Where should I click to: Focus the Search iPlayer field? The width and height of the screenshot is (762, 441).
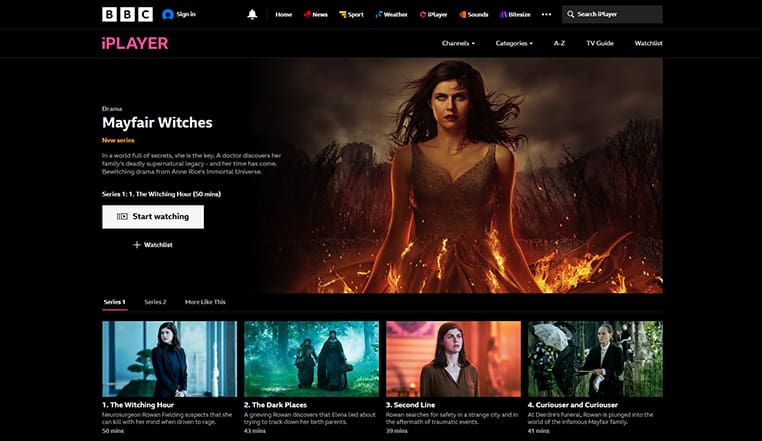click(x=612, y=15)
